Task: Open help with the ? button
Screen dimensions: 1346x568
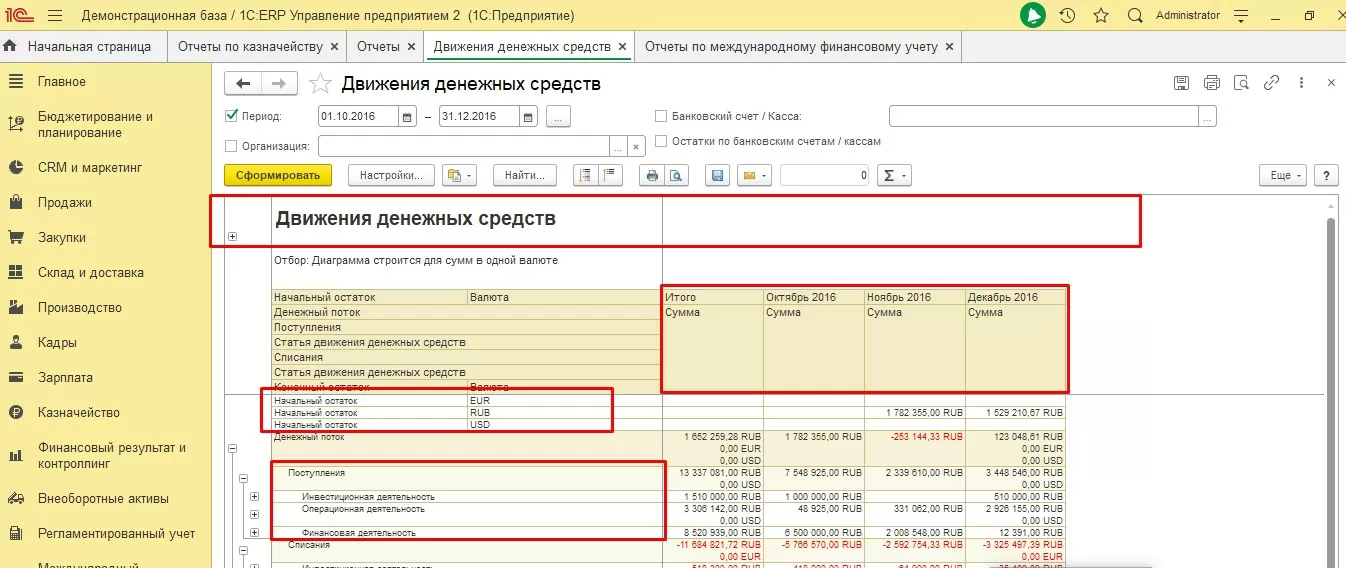Action: click(1326, 175)
